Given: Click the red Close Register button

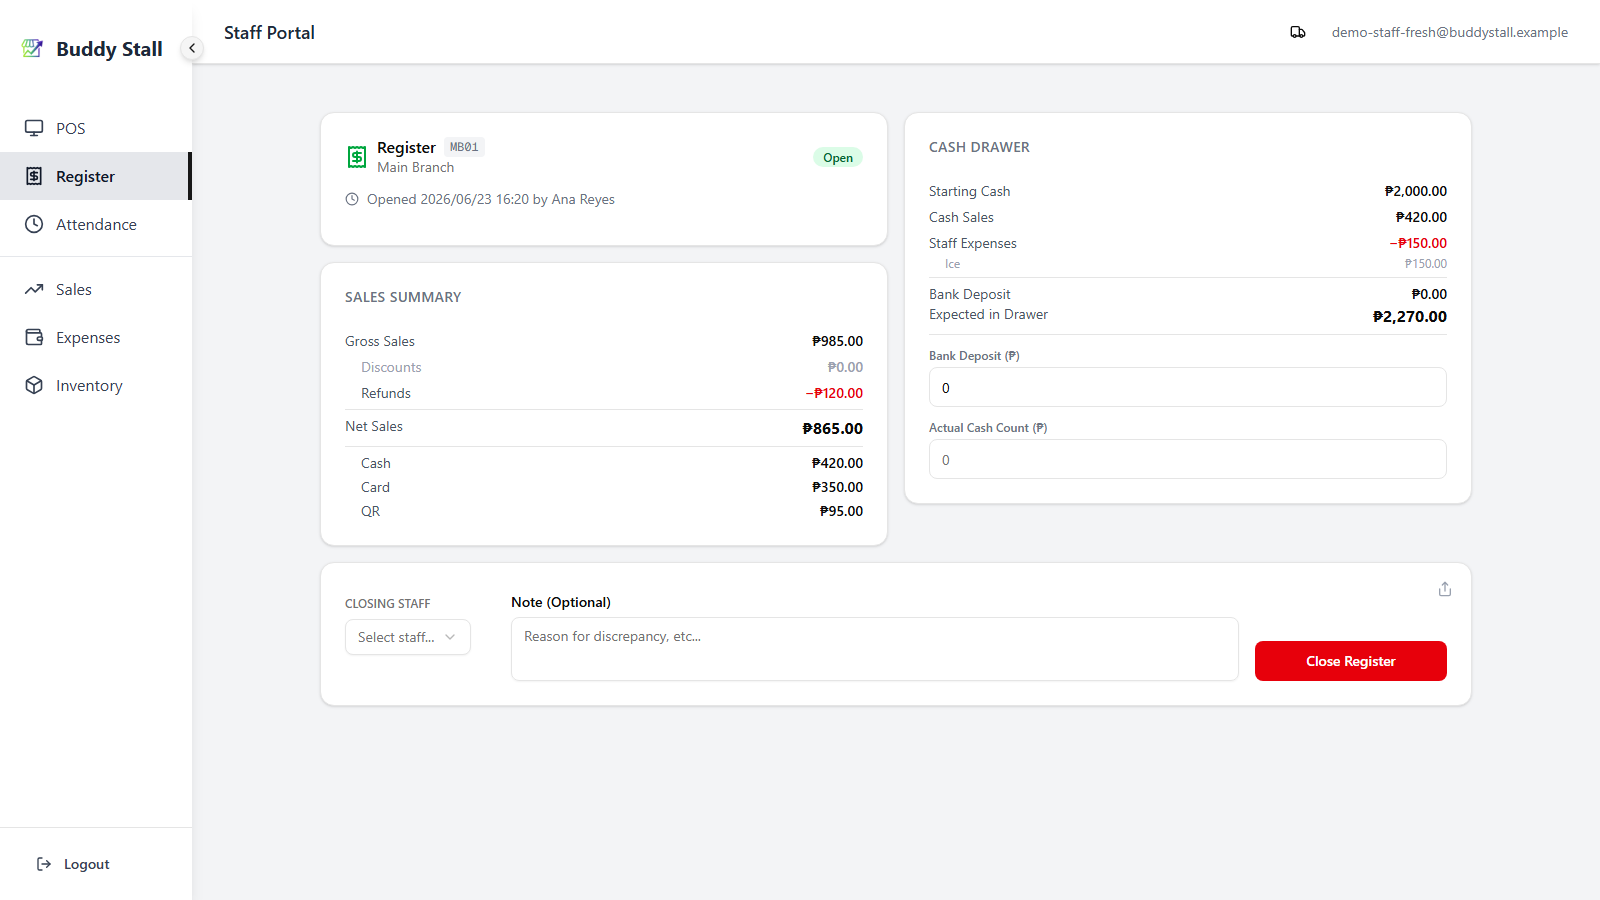Looking at the screenshot, I should pos(1350,661).
